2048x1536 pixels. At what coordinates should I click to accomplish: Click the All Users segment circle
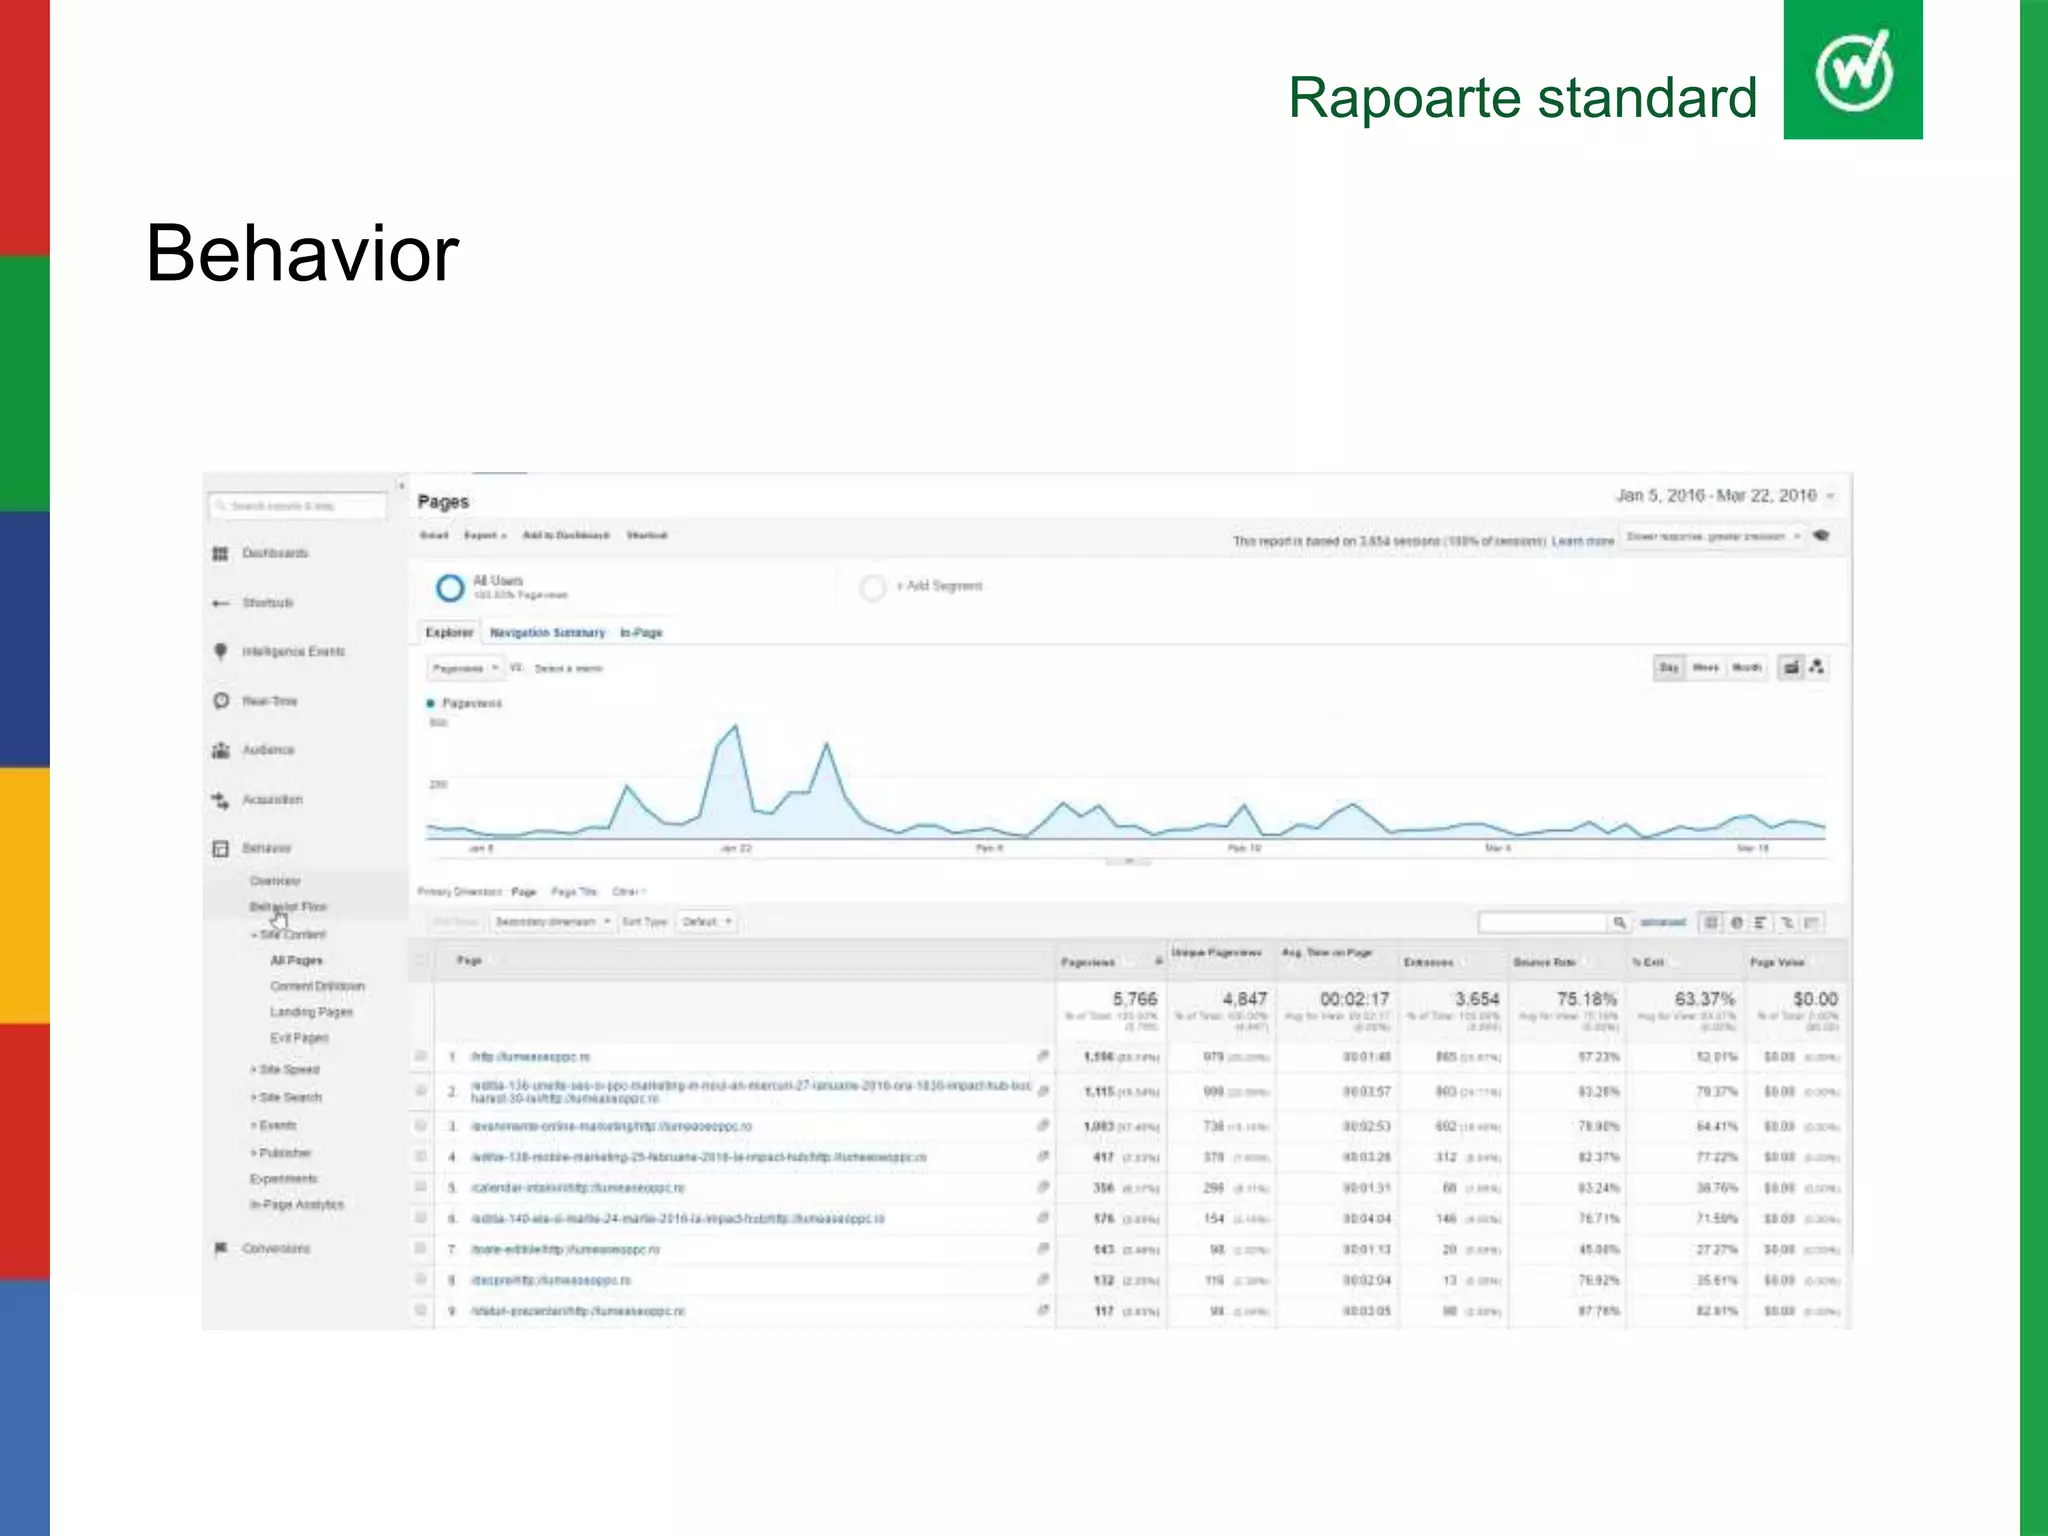coord(450,587)
